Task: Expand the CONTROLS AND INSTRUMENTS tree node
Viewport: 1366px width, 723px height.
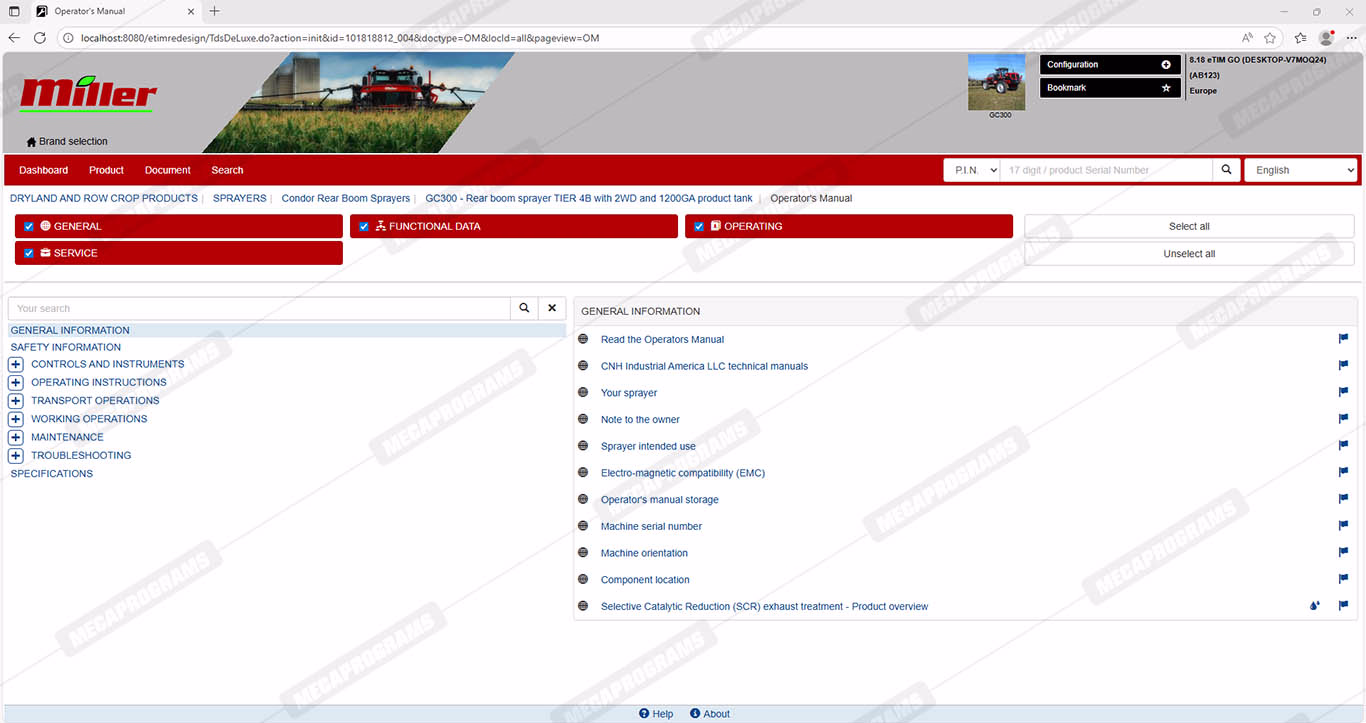Action: 16,365
